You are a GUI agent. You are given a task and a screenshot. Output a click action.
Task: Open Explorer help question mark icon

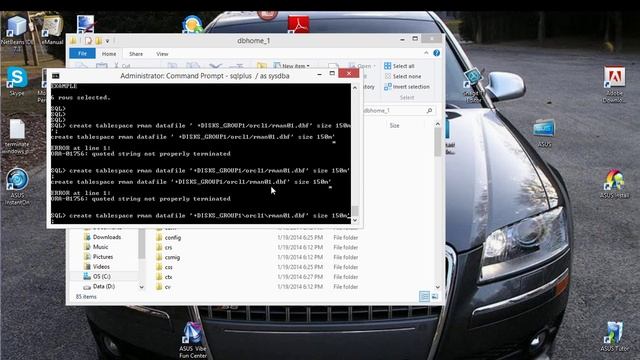[436, 53]
